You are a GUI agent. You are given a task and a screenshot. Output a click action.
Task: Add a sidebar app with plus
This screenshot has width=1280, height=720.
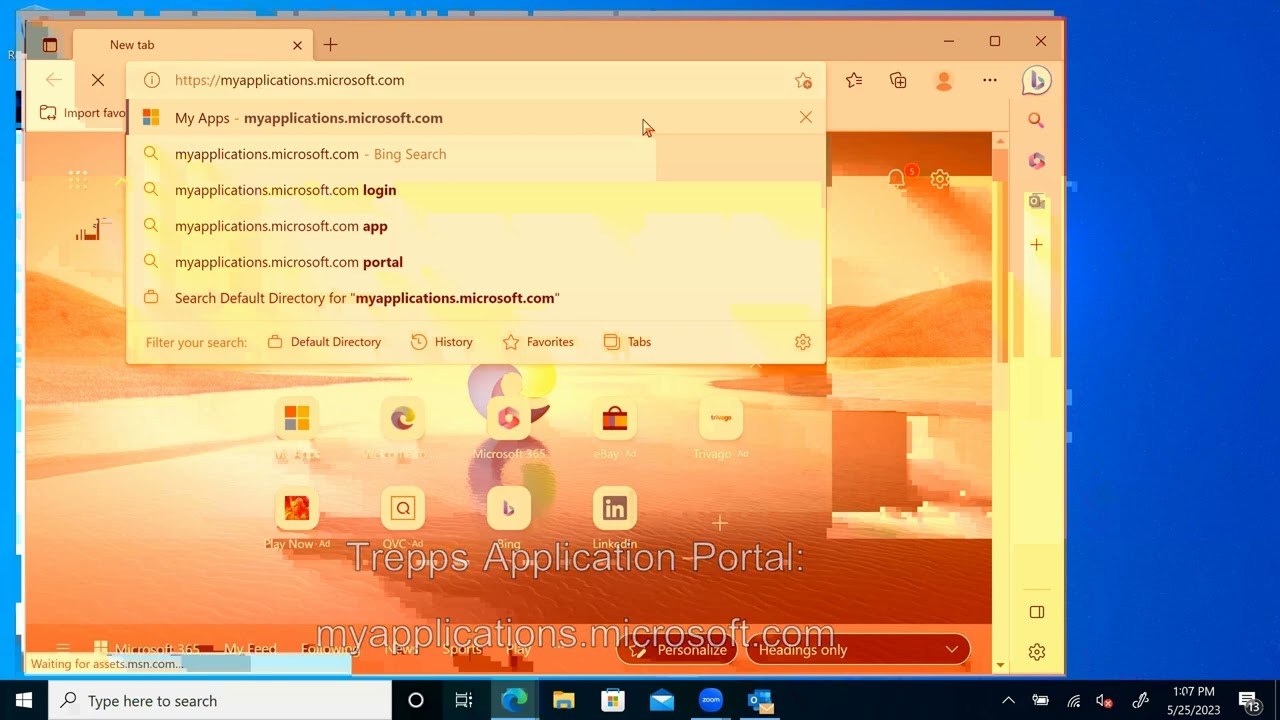tap(1037, 244)
